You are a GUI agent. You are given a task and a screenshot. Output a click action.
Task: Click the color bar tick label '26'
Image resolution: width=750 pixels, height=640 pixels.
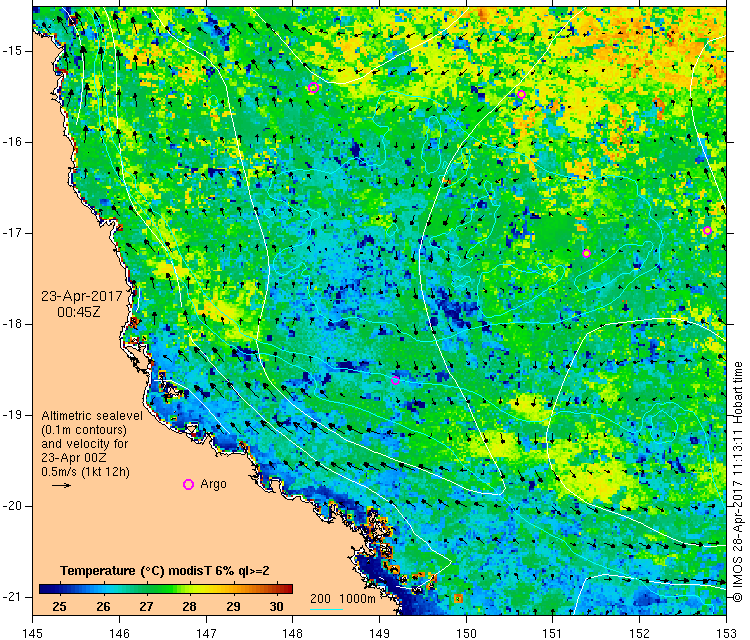tap(103, 607)
